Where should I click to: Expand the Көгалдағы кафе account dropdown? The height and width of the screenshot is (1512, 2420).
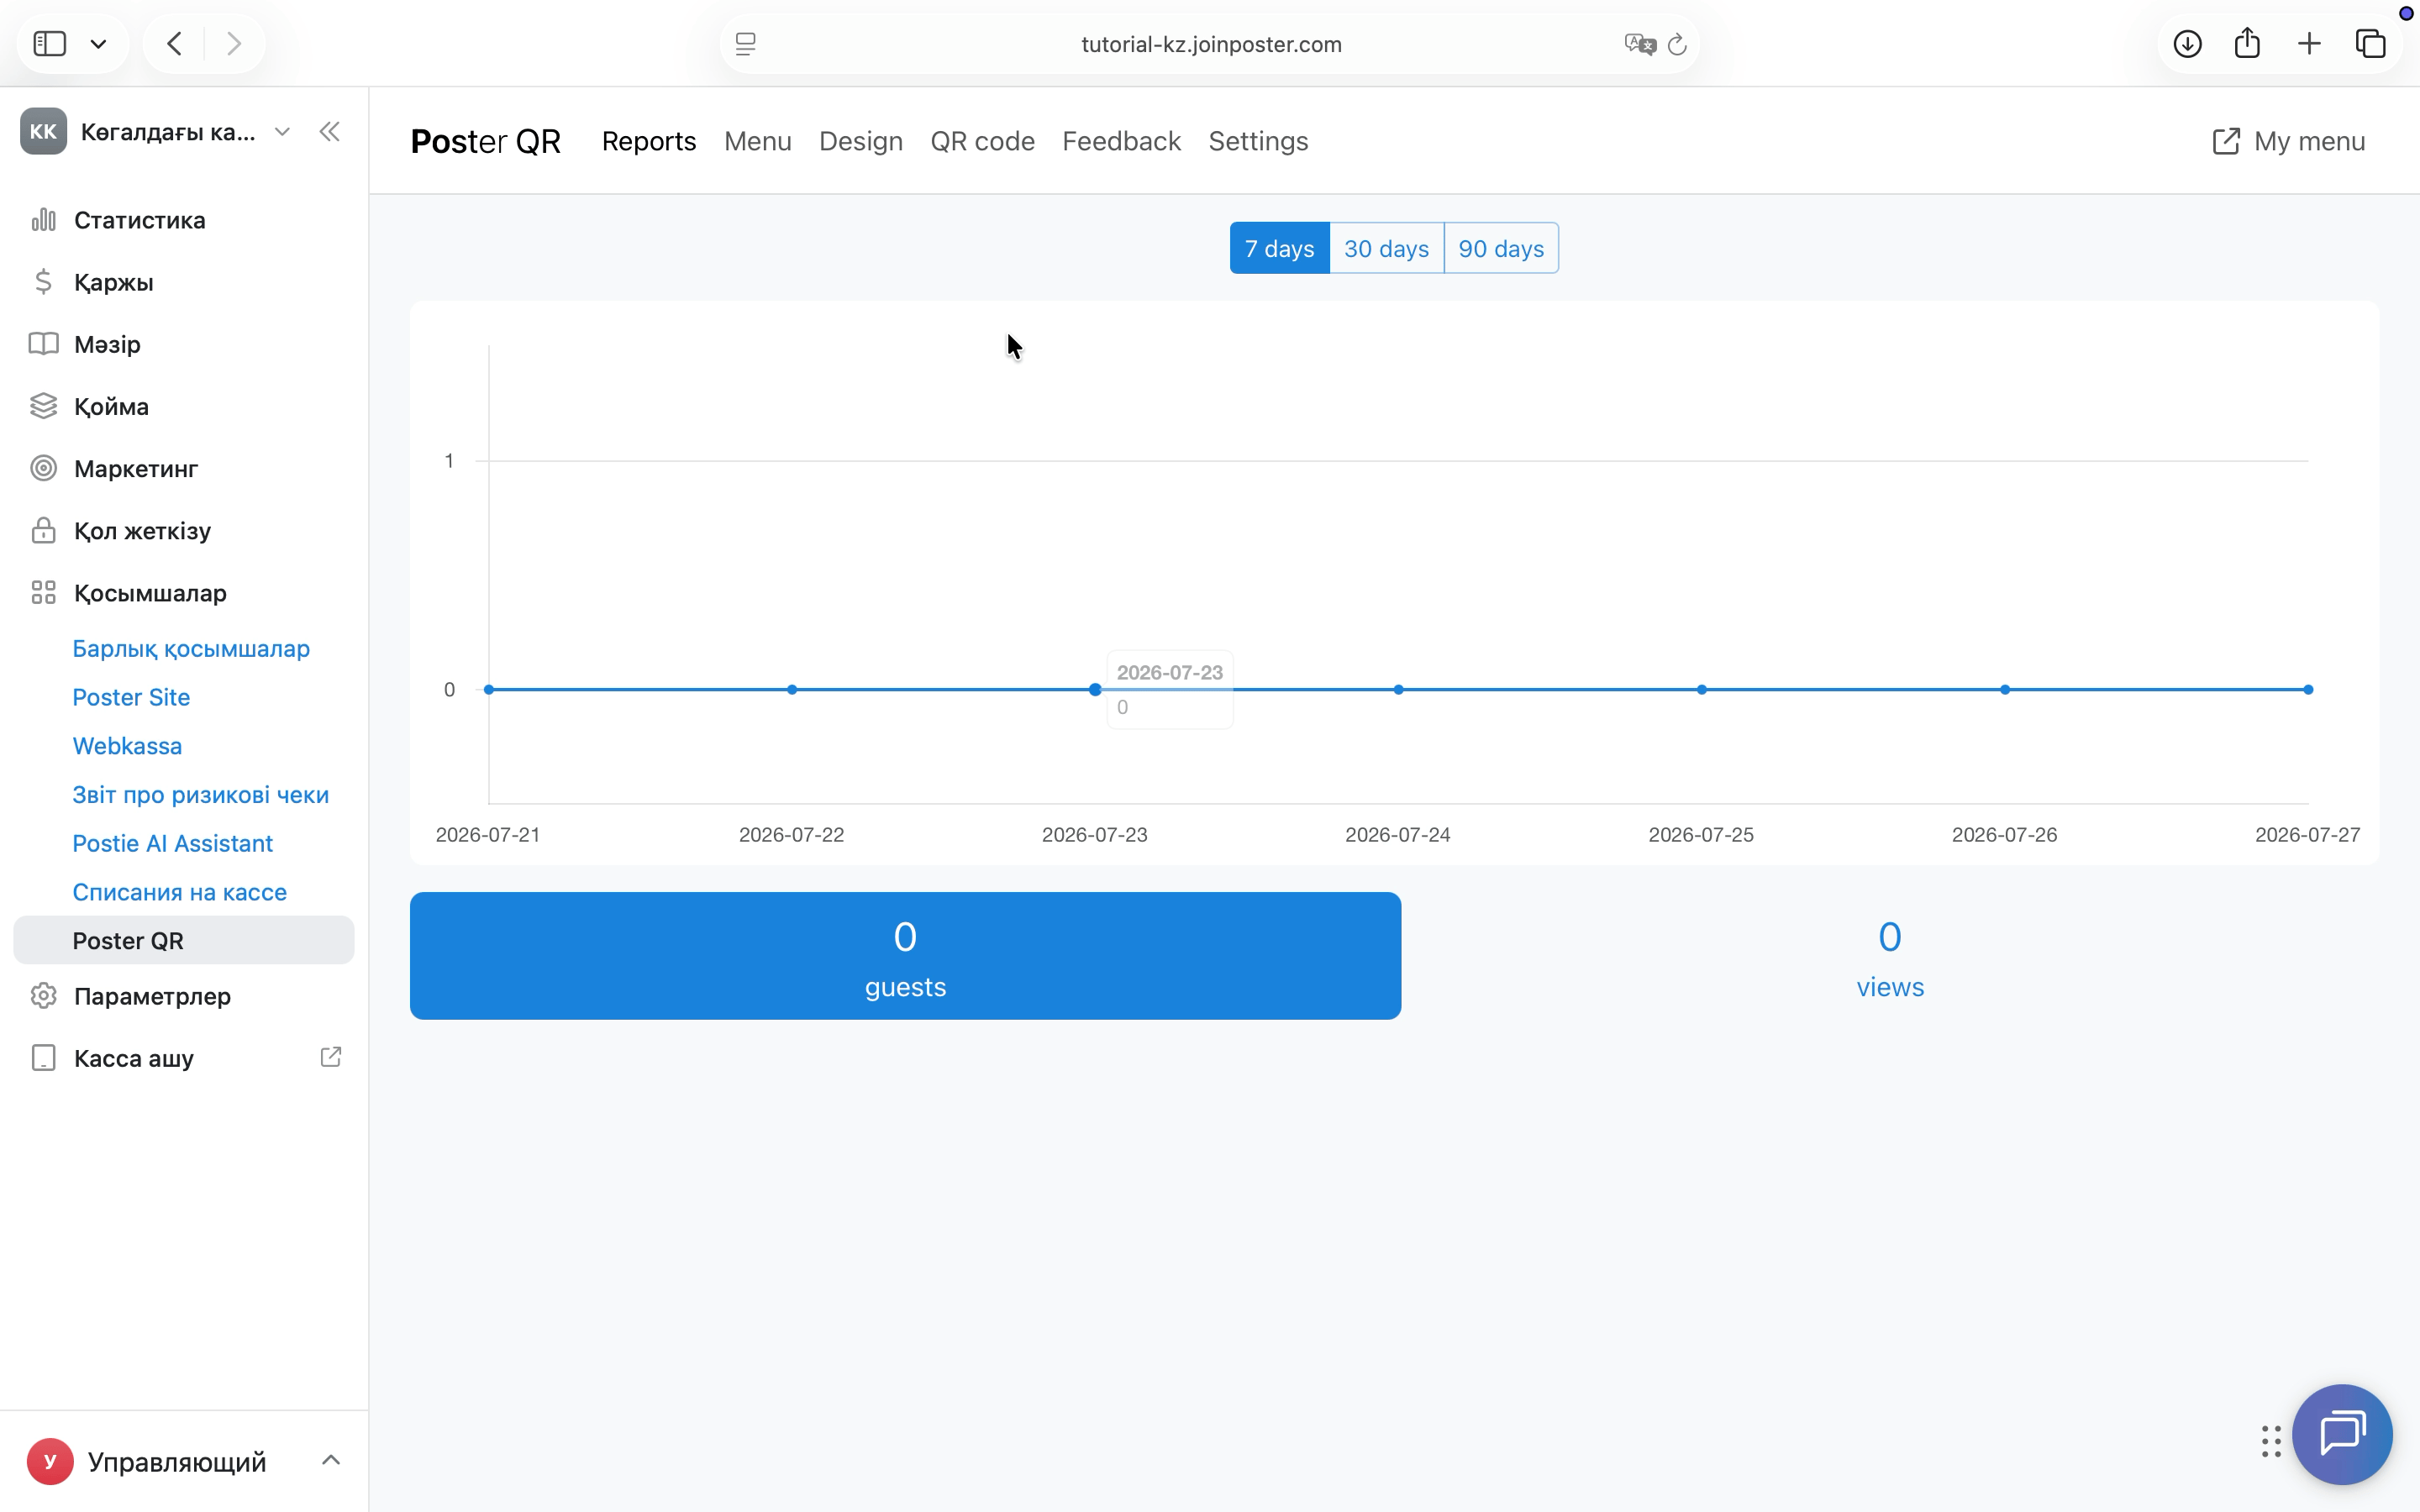click(x=282, y=132)
